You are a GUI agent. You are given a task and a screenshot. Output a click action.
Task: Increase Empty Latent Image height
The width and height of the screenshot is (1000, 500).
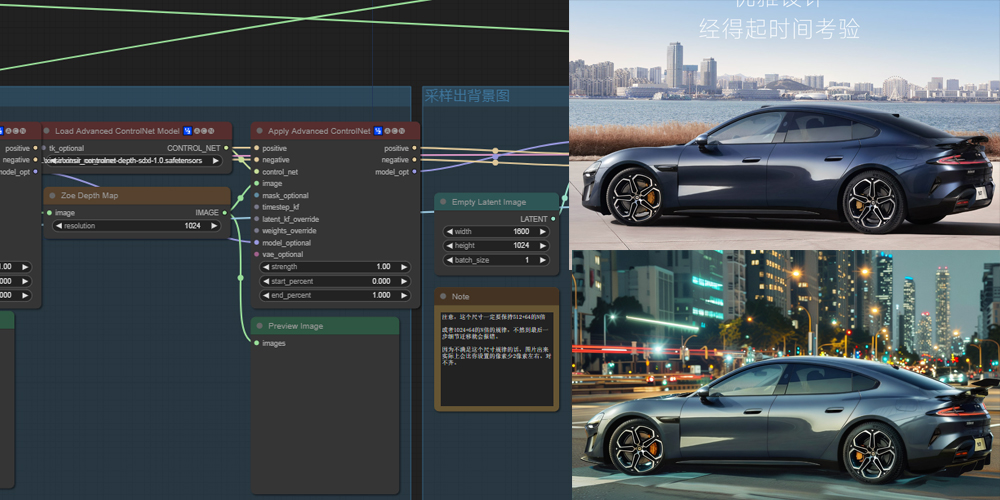(x=542, y=246)
